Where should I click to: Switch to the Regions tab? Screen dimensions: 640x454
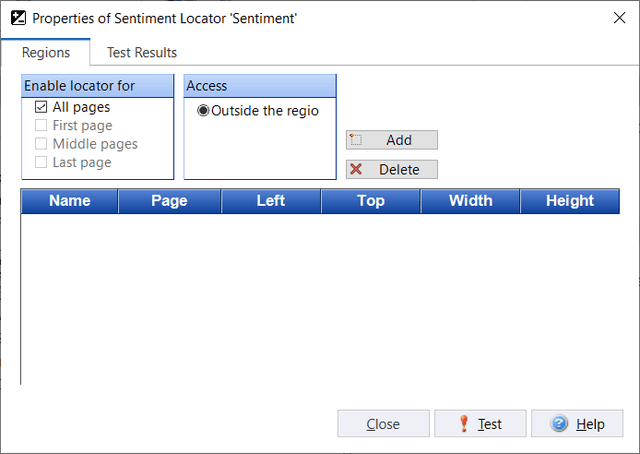tap(45, 52)
